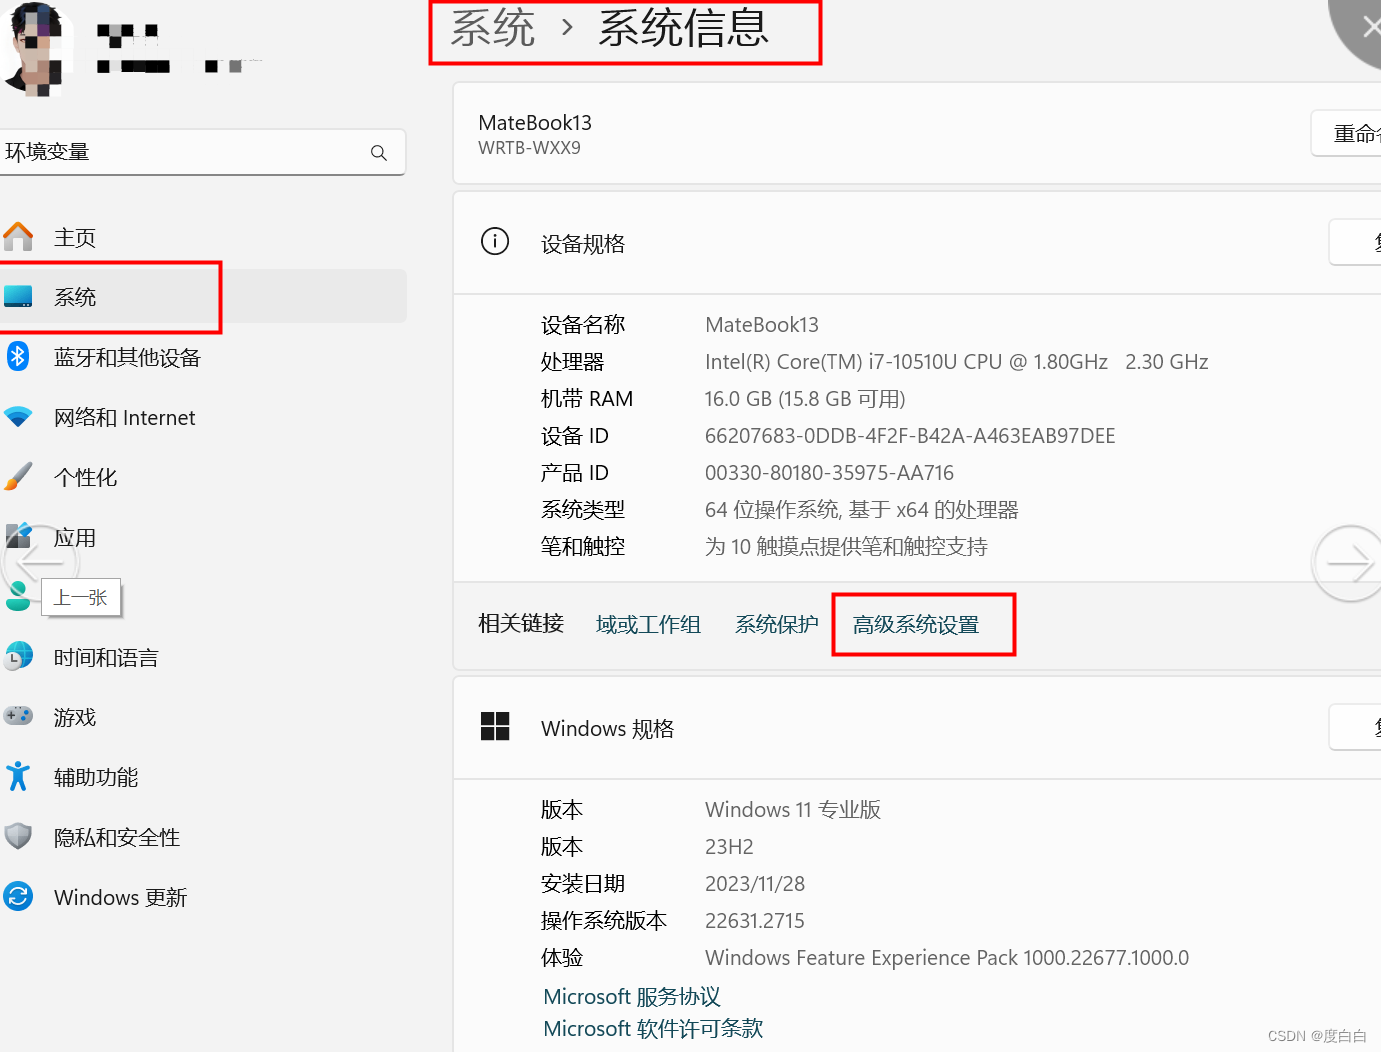This screenshot has height=1052, width=1381.
Task: Click the accessibility figure icon
Action: tap(18, 777)
